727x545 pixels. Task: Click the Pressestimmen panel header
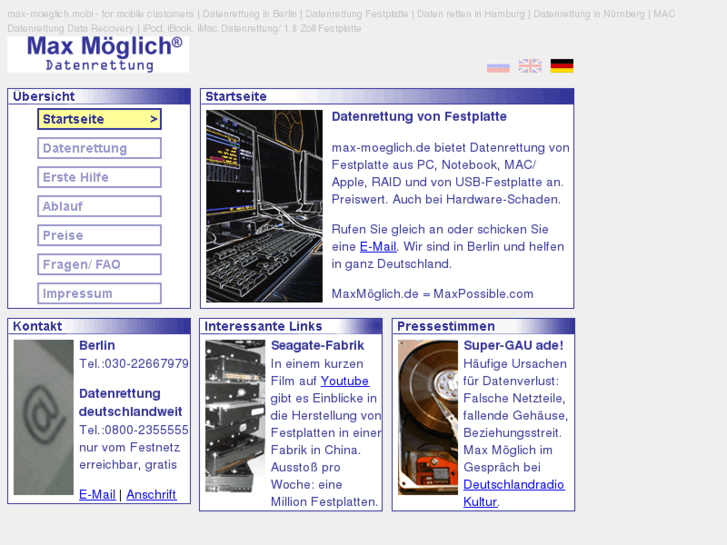coord(484,326)
